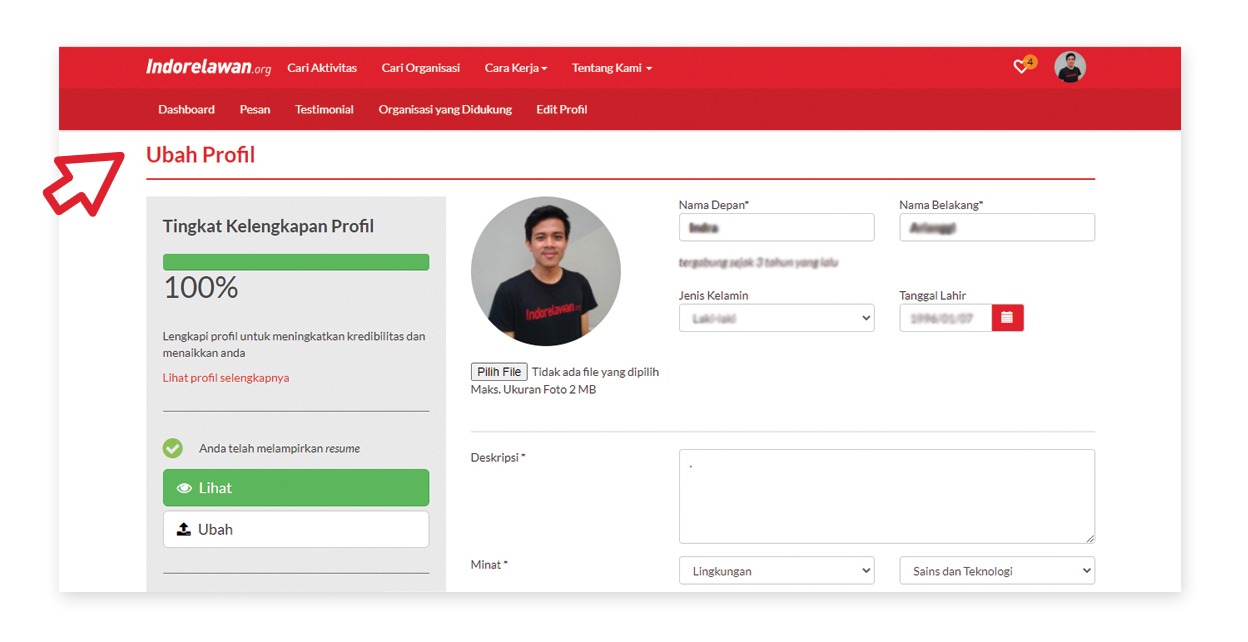Click the green resume checkmark icon

(173, 448)
